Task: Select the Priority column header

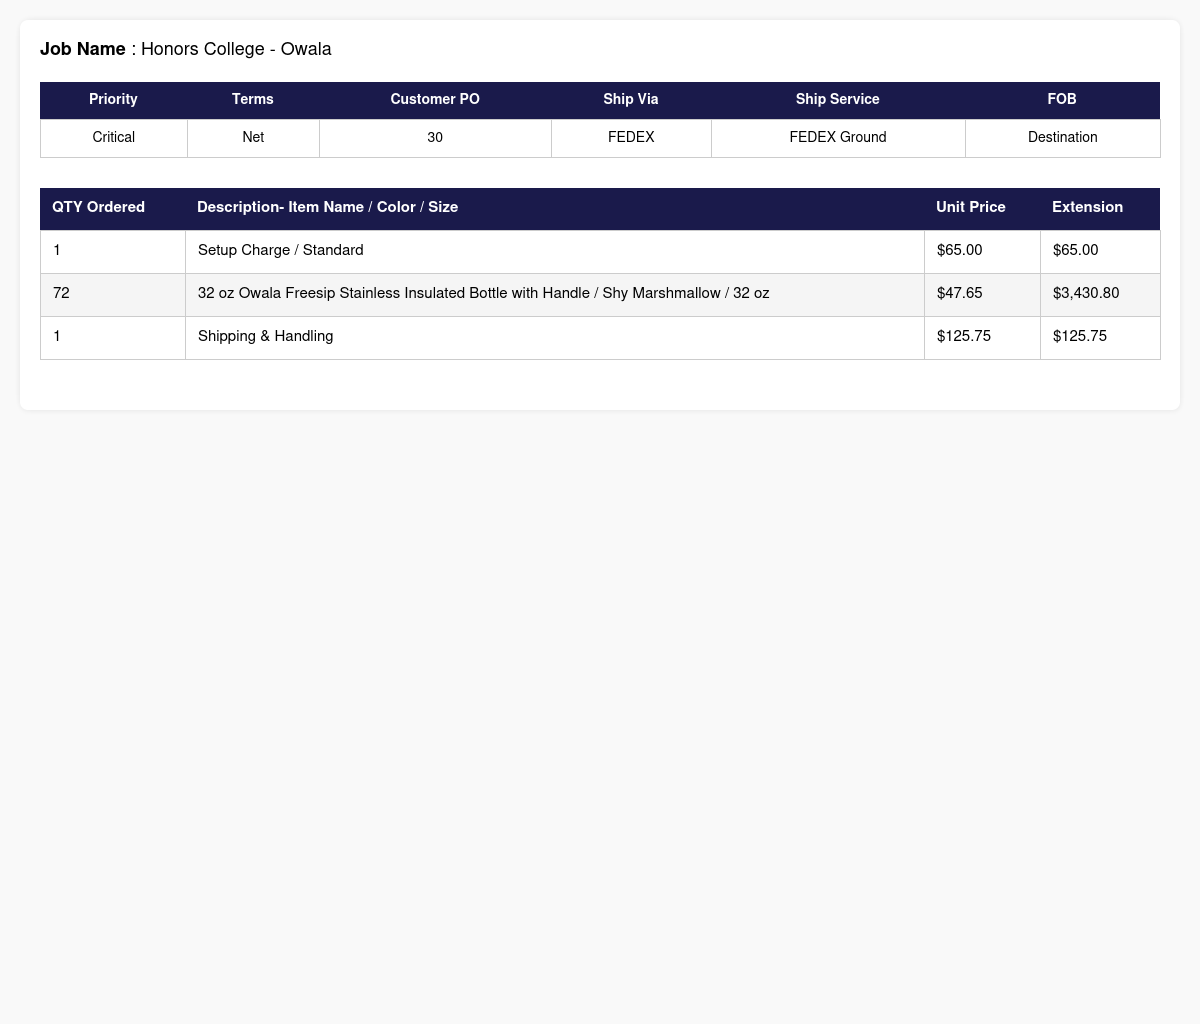Action: click(x=113, y=100)
